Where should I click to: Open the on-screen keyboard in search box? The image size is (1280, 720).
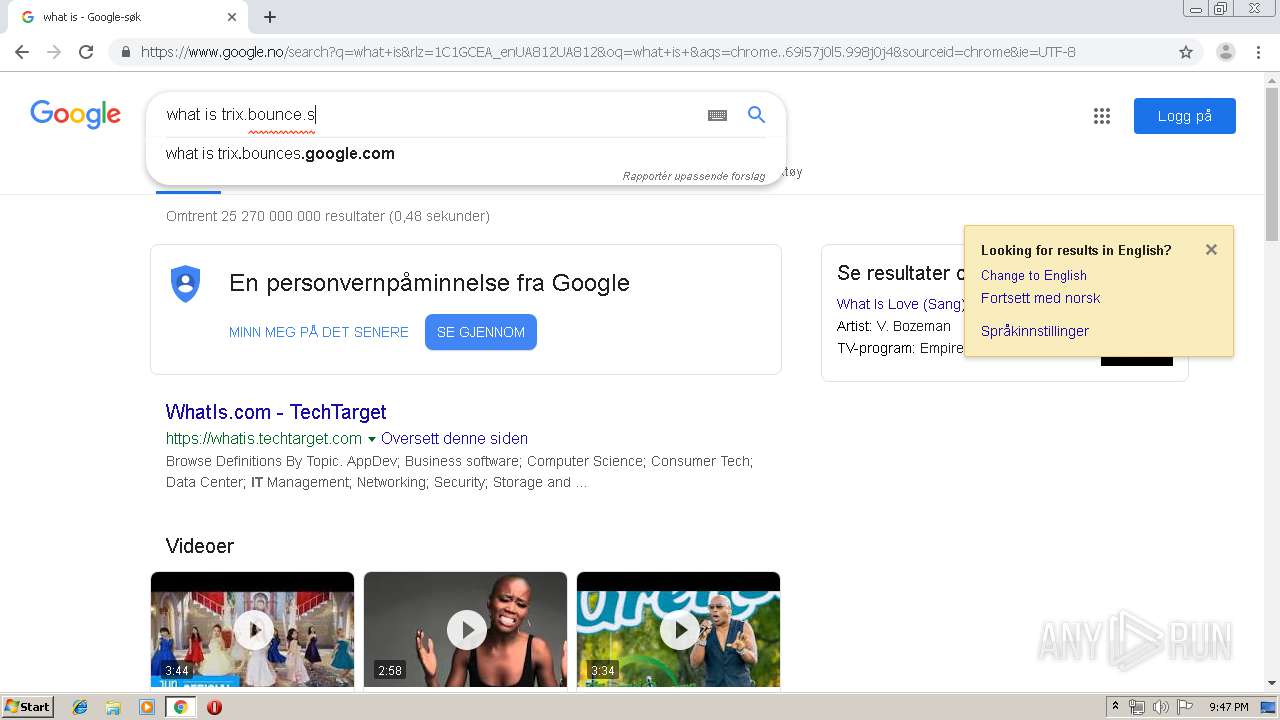pos(717,115)
